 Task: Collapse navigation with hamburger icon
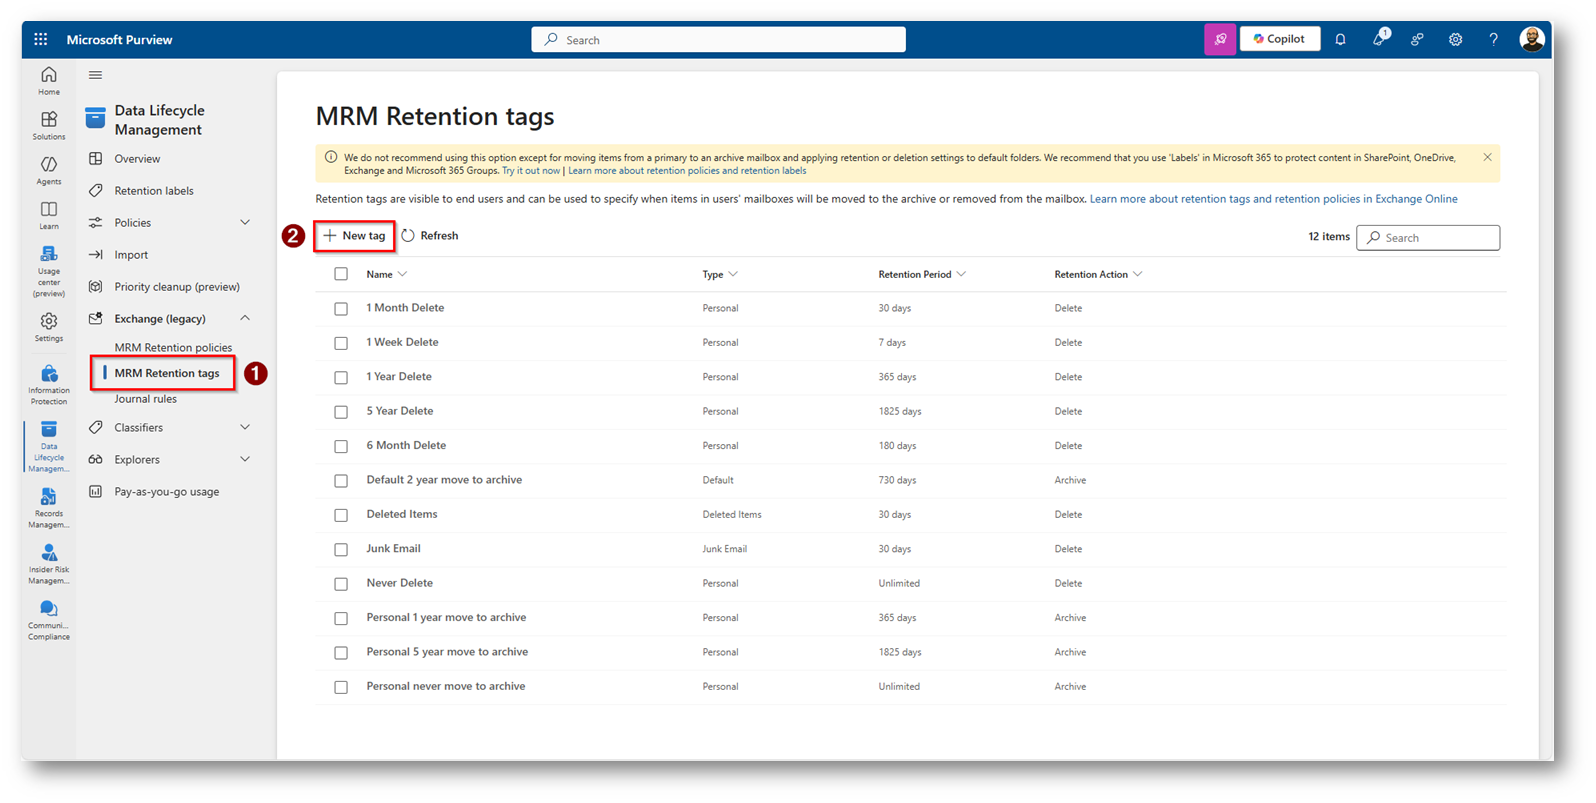pos(95,75)
